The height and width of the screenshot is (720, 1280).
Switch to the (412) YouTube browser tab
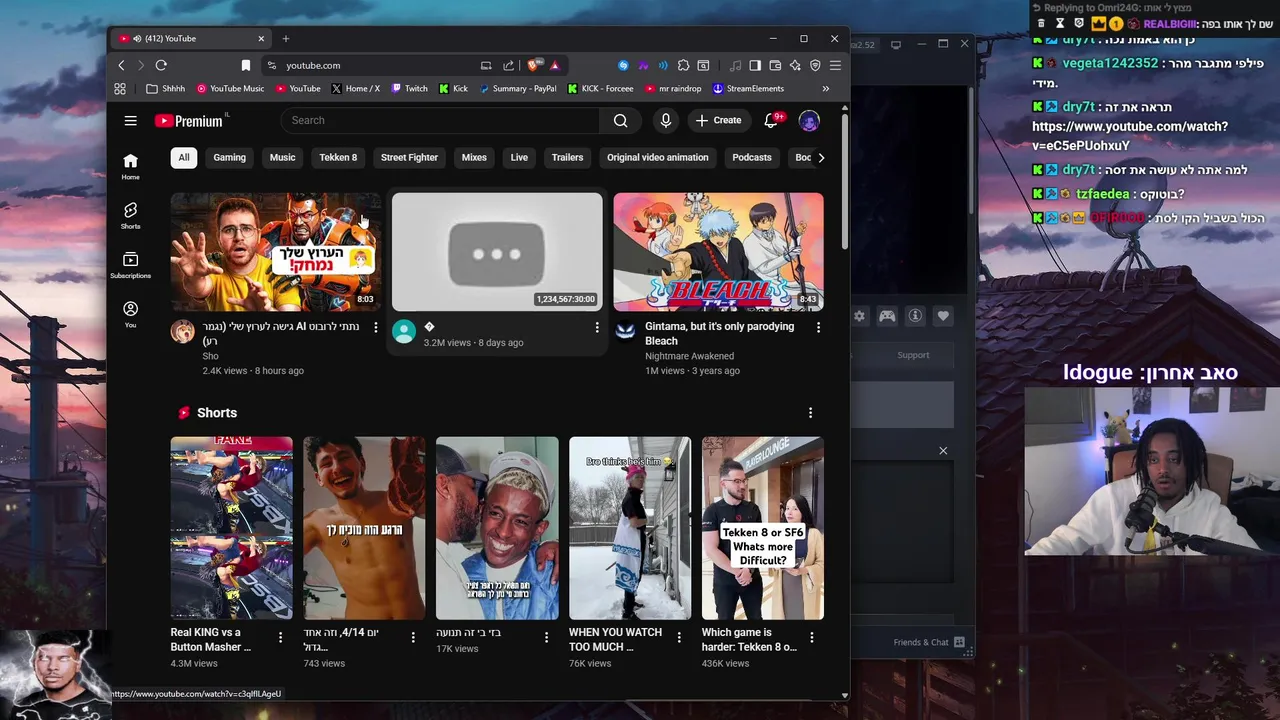[x=190, y=39]
